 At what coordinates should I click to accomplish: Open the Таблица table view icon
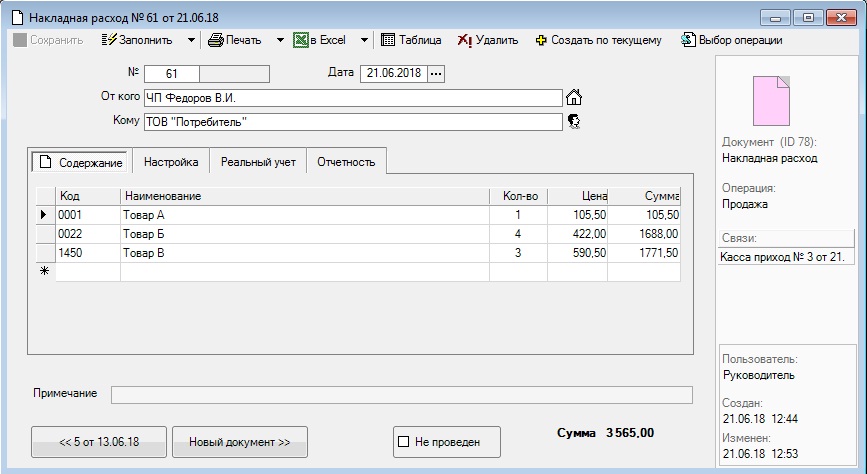point(388,41)
